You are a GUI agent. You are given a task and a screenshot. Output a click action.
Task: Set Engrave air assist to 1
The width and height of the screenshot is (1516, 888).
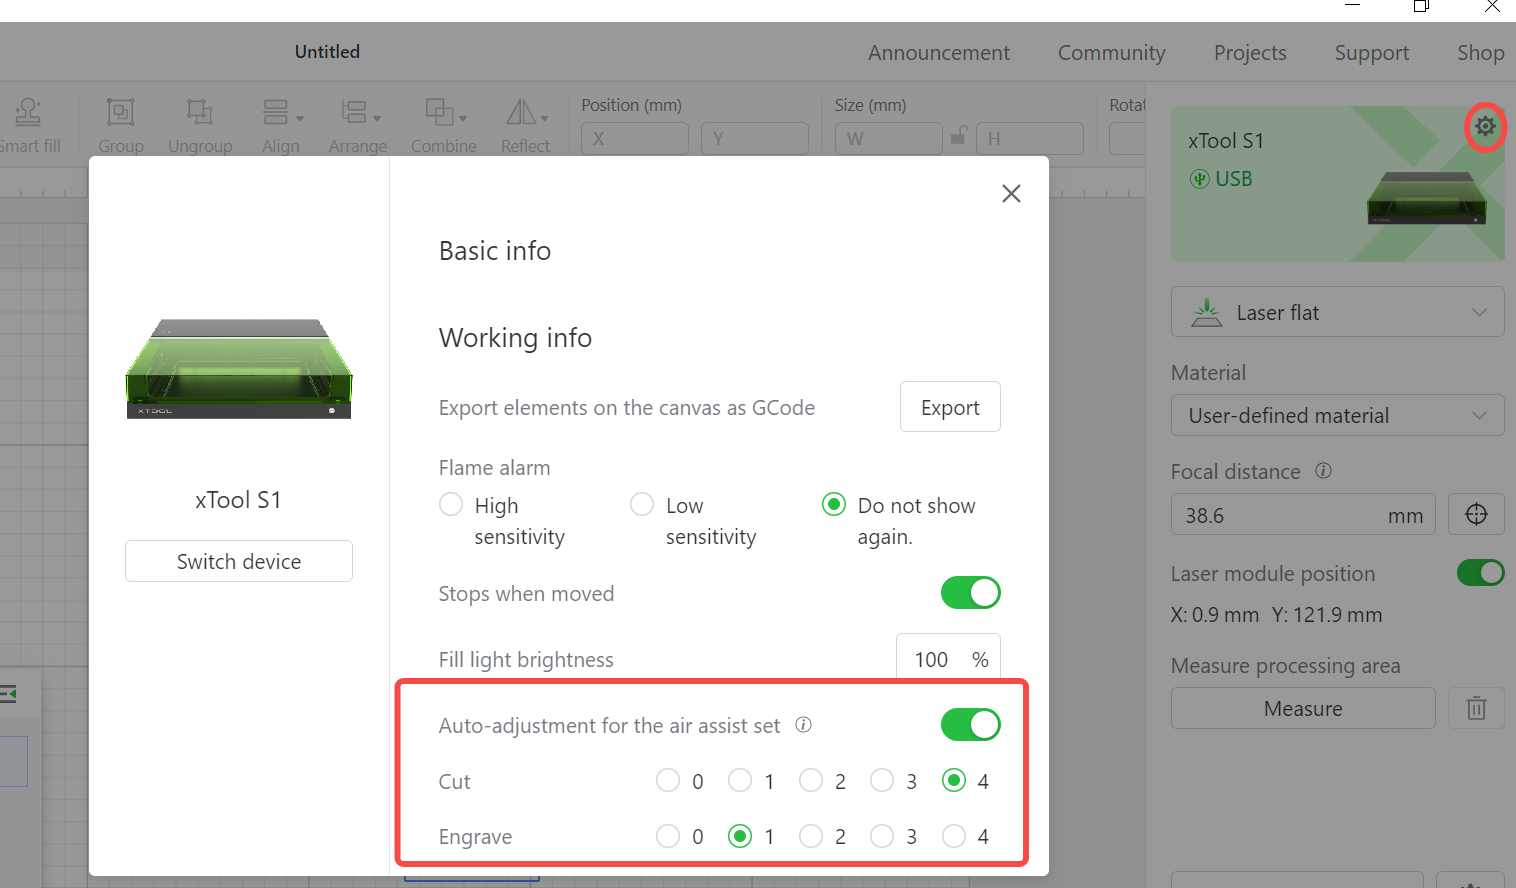pyautogui.click(x=740, y=835)
